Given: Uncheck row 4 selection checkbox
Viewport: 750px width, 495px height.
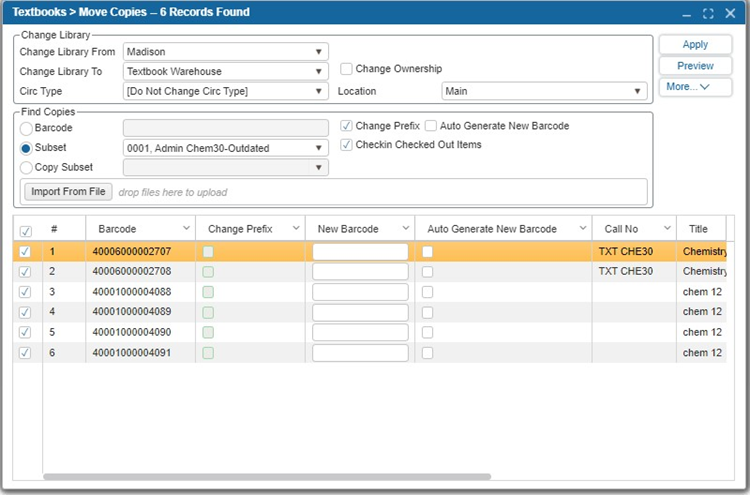Looking at the screenshot, I should pos(25,312).
